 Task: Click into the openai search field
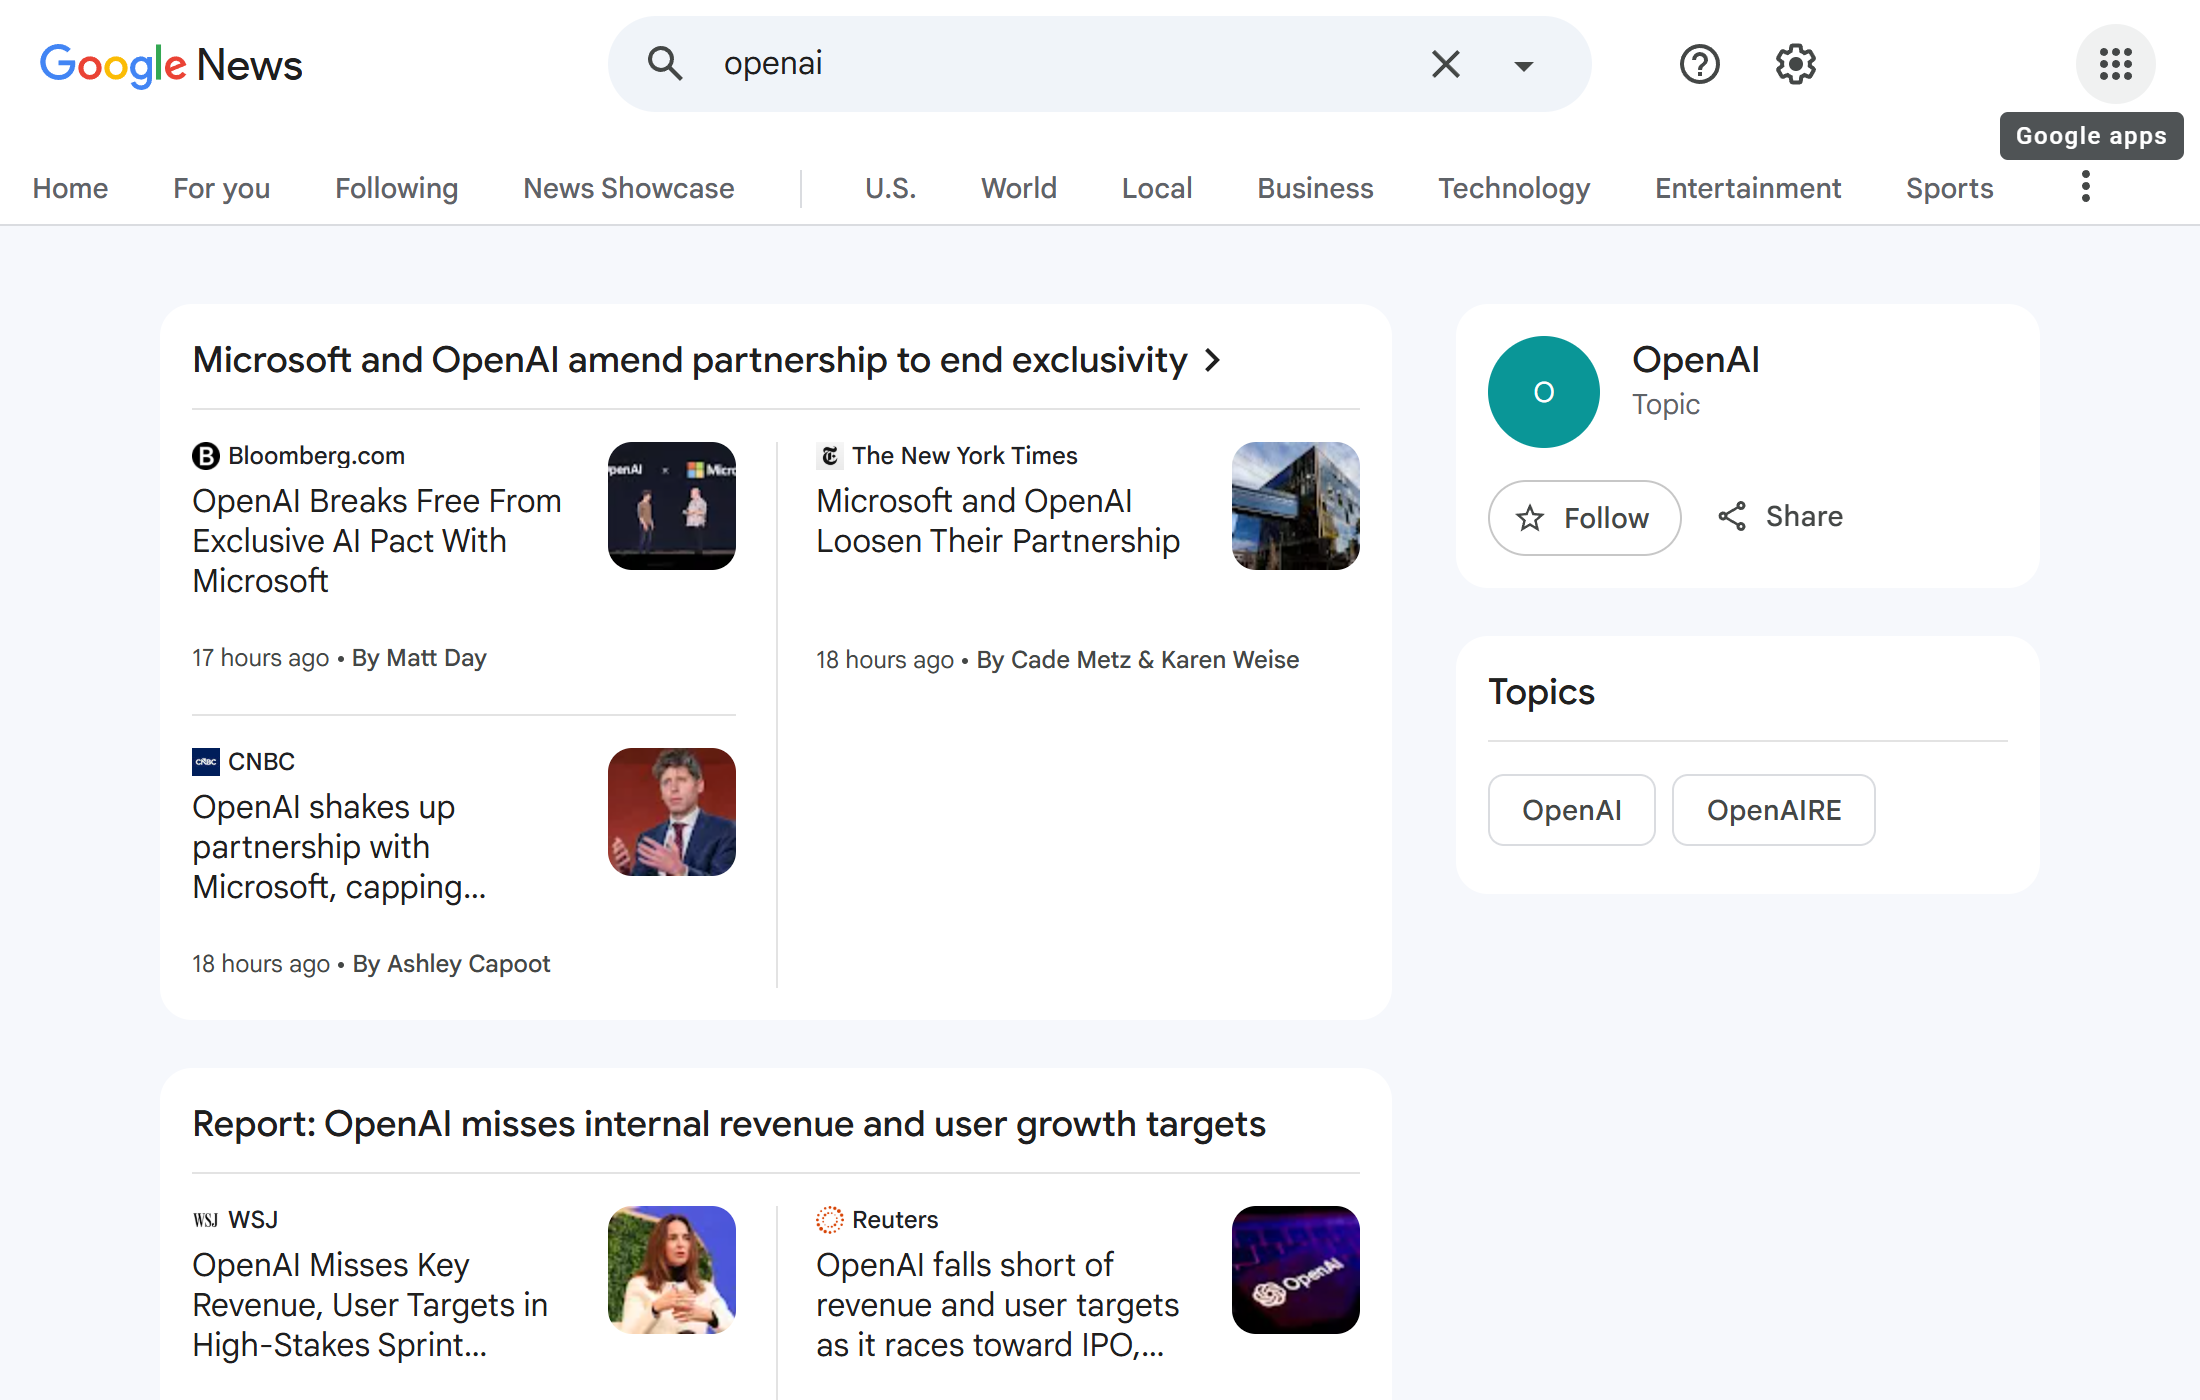pos(1050,64)
